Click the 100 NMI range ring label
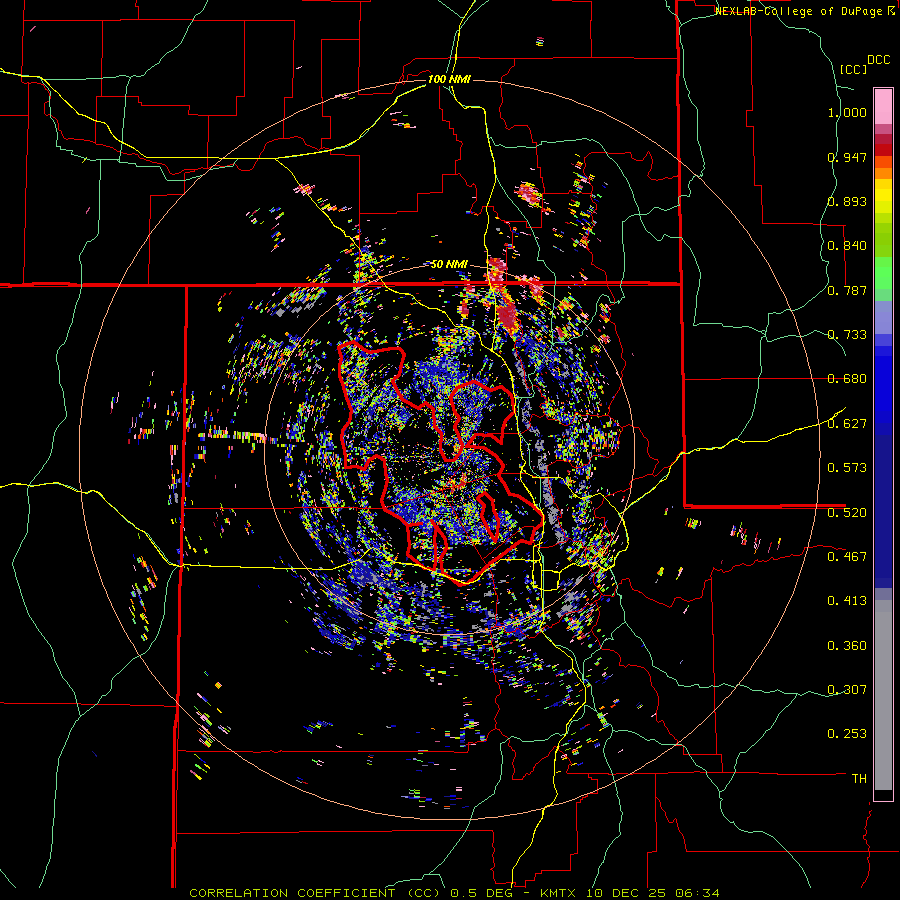 [x=449, y=79]
